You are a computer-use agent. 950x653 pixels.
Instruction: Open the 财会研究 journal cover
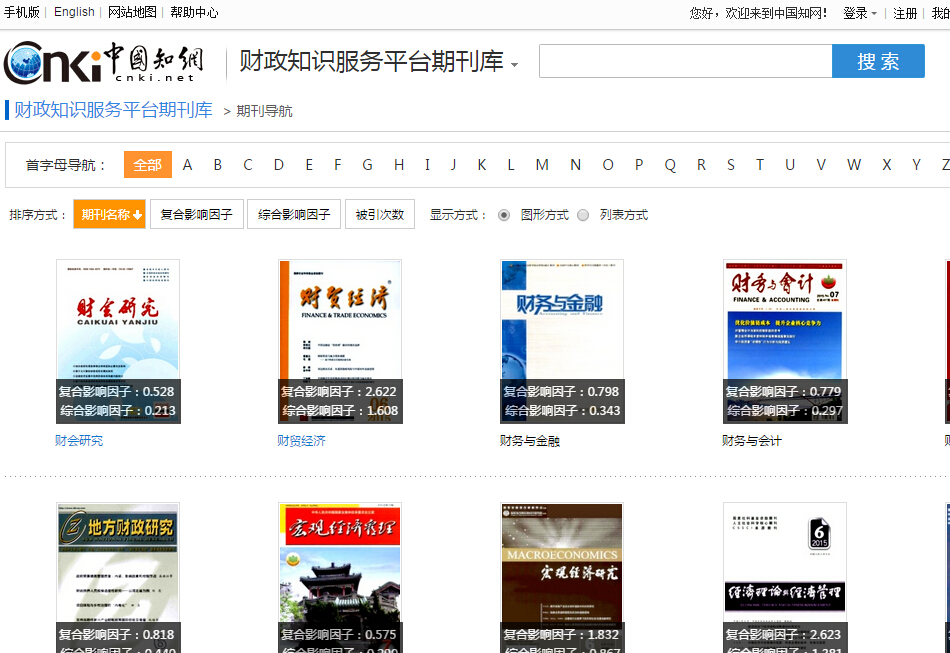coord(118,341)
